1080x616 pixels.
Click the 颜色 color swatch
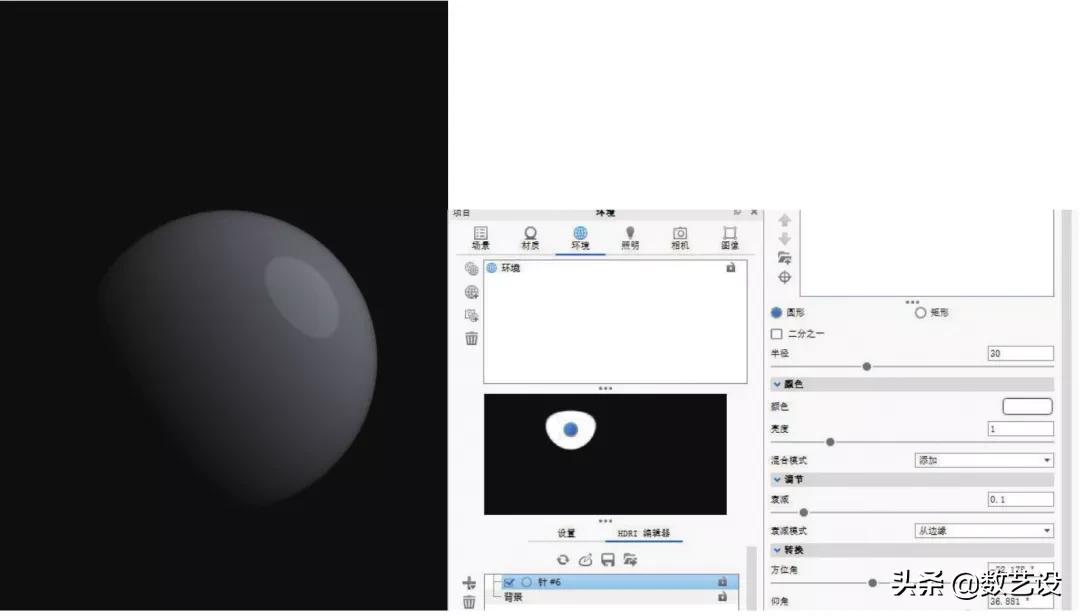[x=1026, y=406]
